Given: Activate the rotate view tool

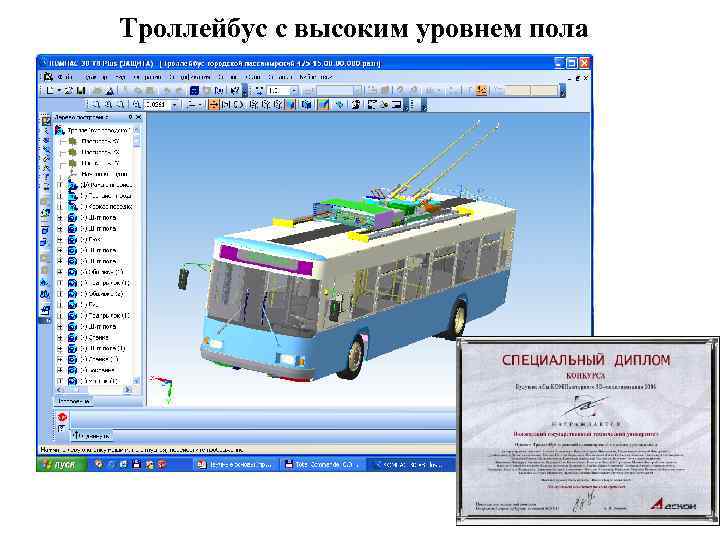Looking at the screenshot, I should [x=238, y=105].
